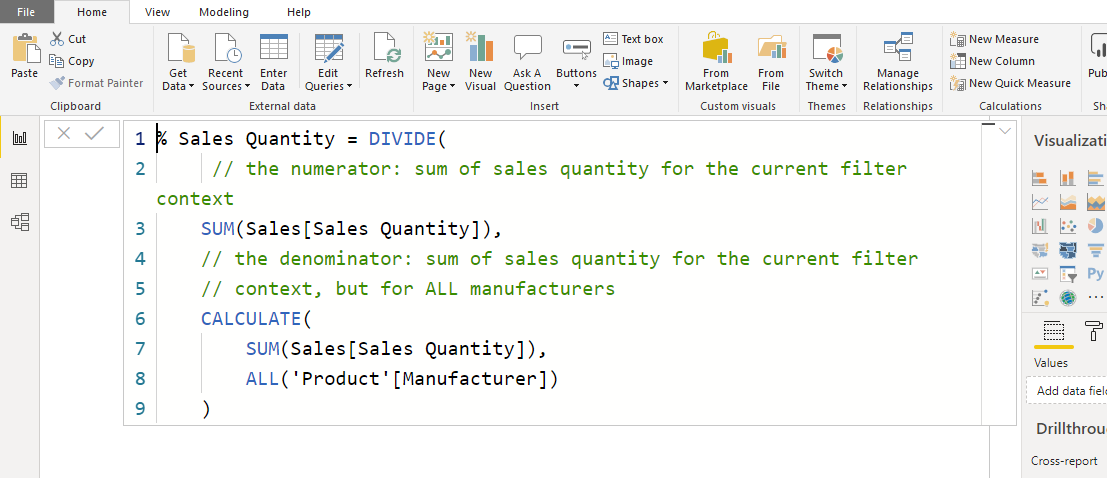Commit the formula with the checkmark
This screenshot has height=478, width=1107.
95,134
